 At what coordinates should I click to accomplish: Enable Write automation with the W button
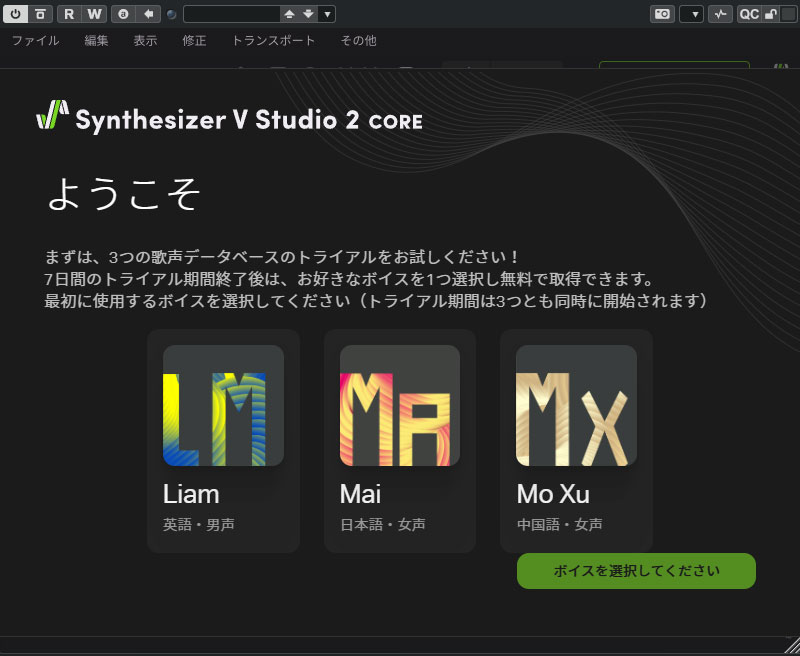94,14
